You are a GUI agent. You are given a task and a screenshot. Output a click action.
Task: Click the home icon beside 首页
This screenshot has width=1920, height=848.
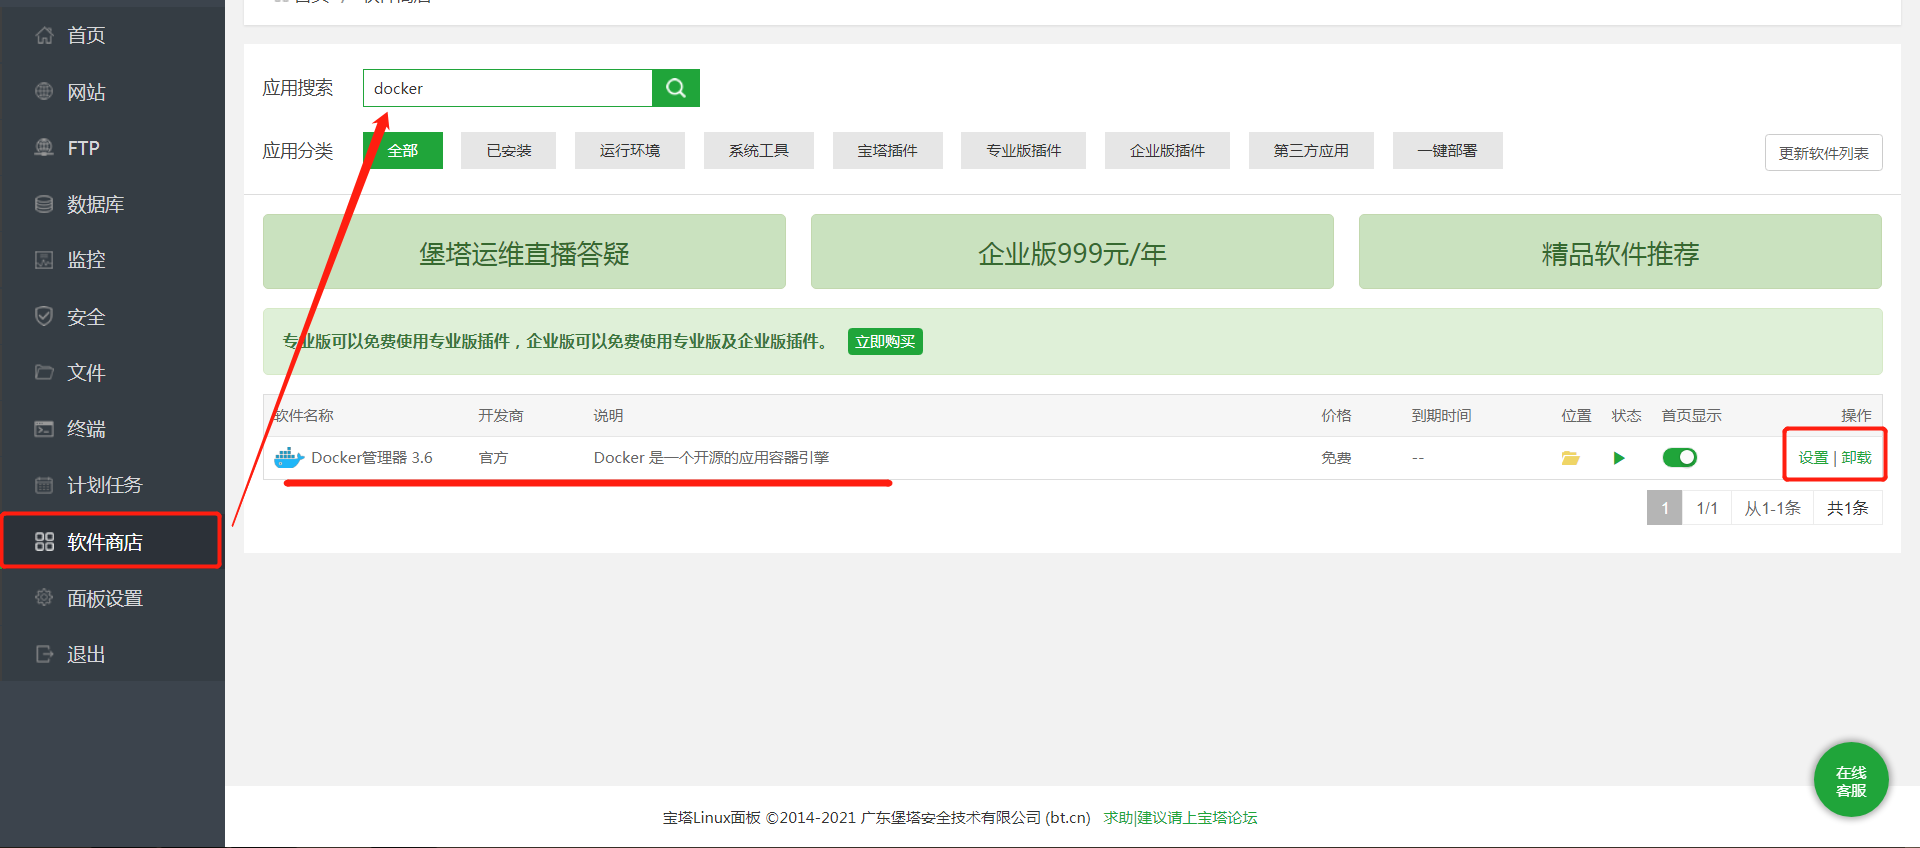pyautogui.click(x=44, y=36)
